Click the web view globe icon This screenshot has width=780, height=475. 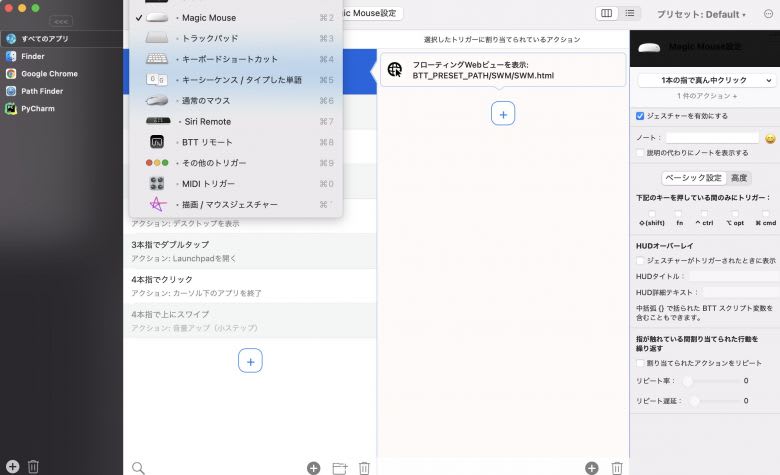point(395,70)
